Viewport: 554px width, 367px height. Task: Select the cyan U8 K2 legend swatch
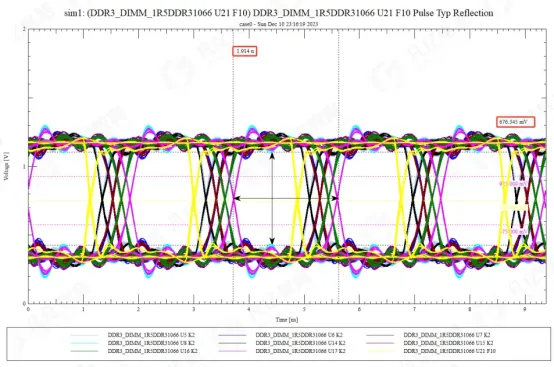(84, 343)
